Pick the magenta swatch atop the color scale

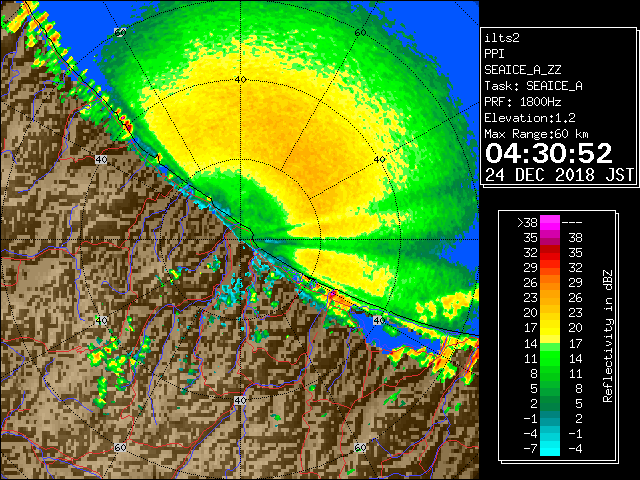tap(550, 222)
